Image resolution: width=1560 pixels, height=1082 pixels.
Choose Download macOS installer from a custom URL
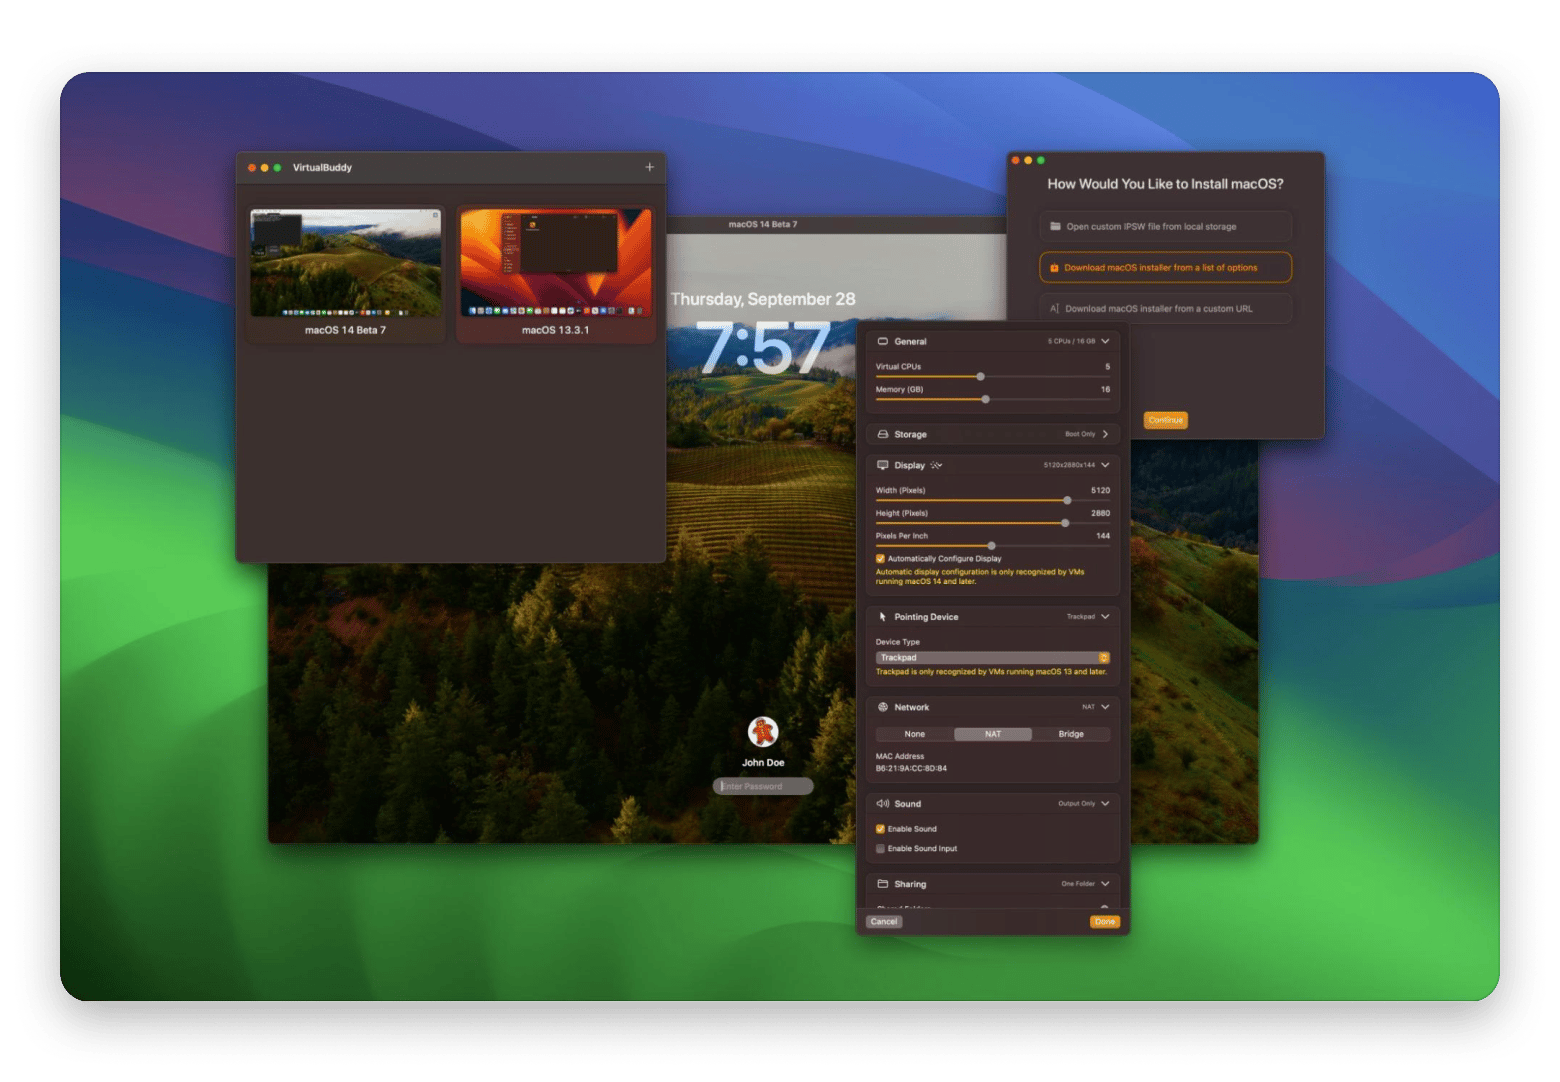coord(1165,309)
